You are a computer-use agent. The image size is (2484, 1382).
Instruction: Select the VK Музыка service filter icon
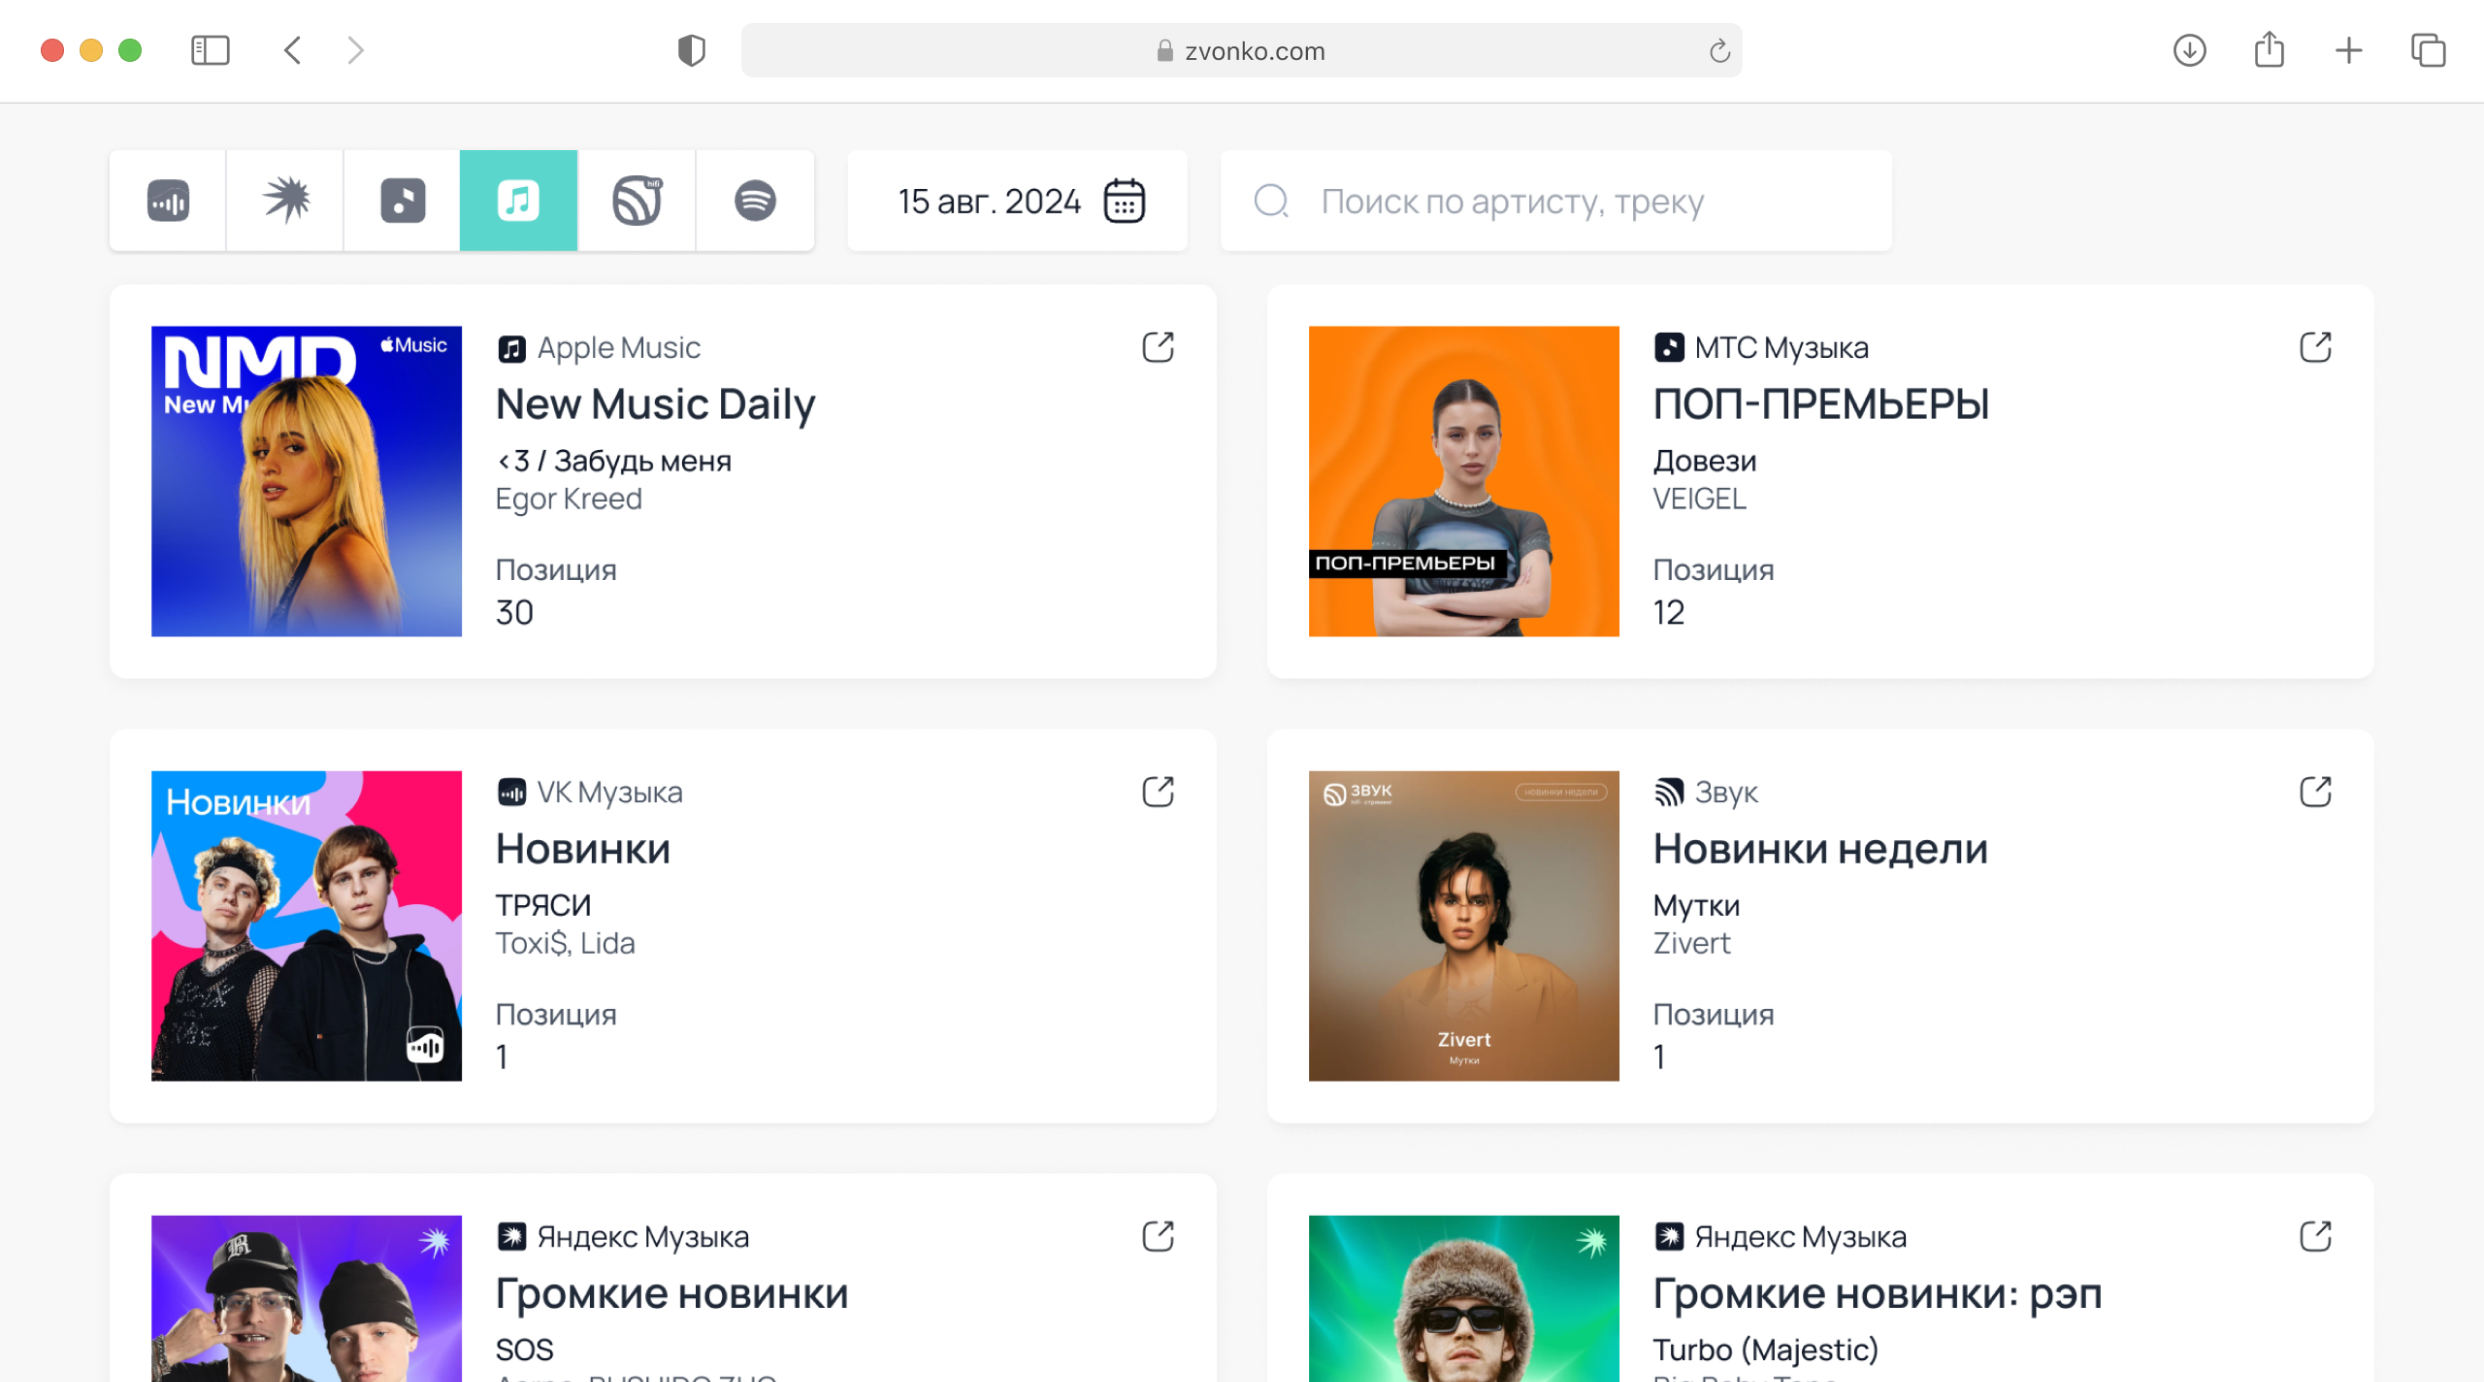pos(168,201)
